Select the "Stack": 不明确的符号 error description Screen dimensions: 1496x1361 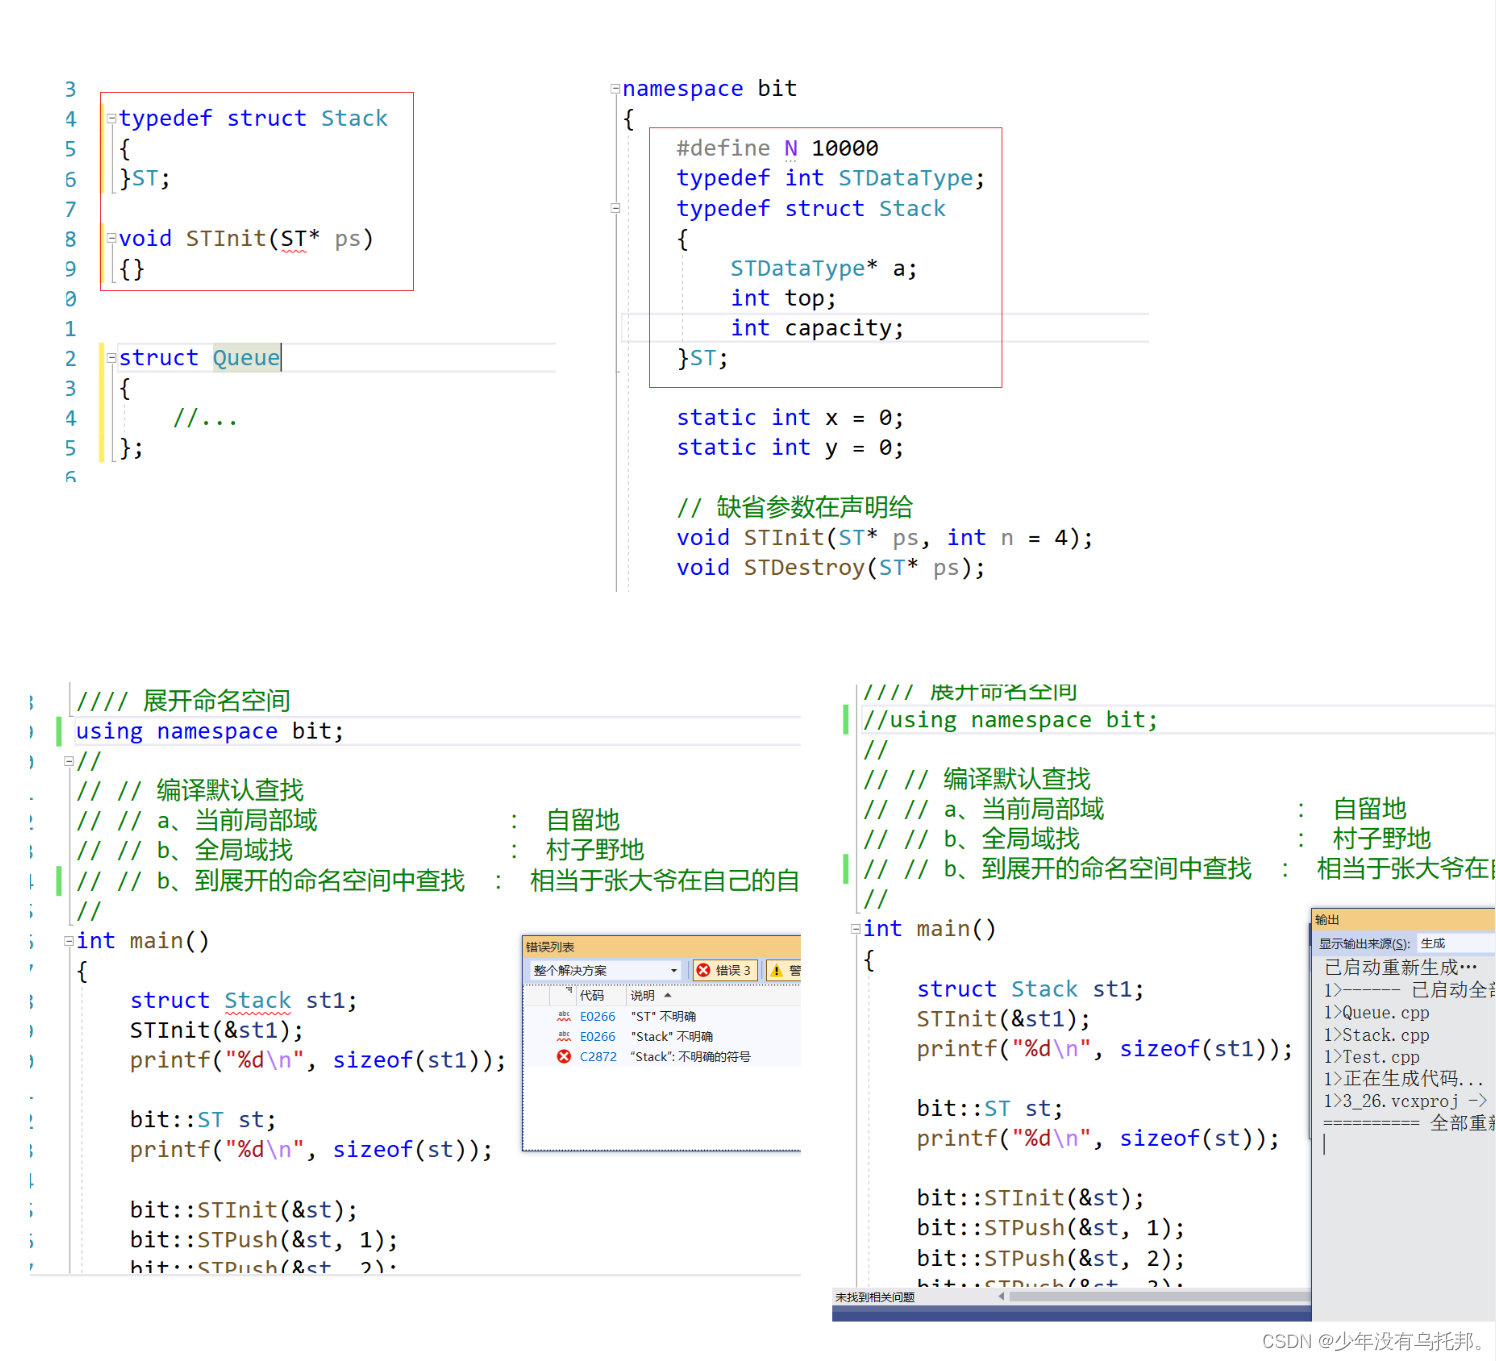tap(690, 1057)
